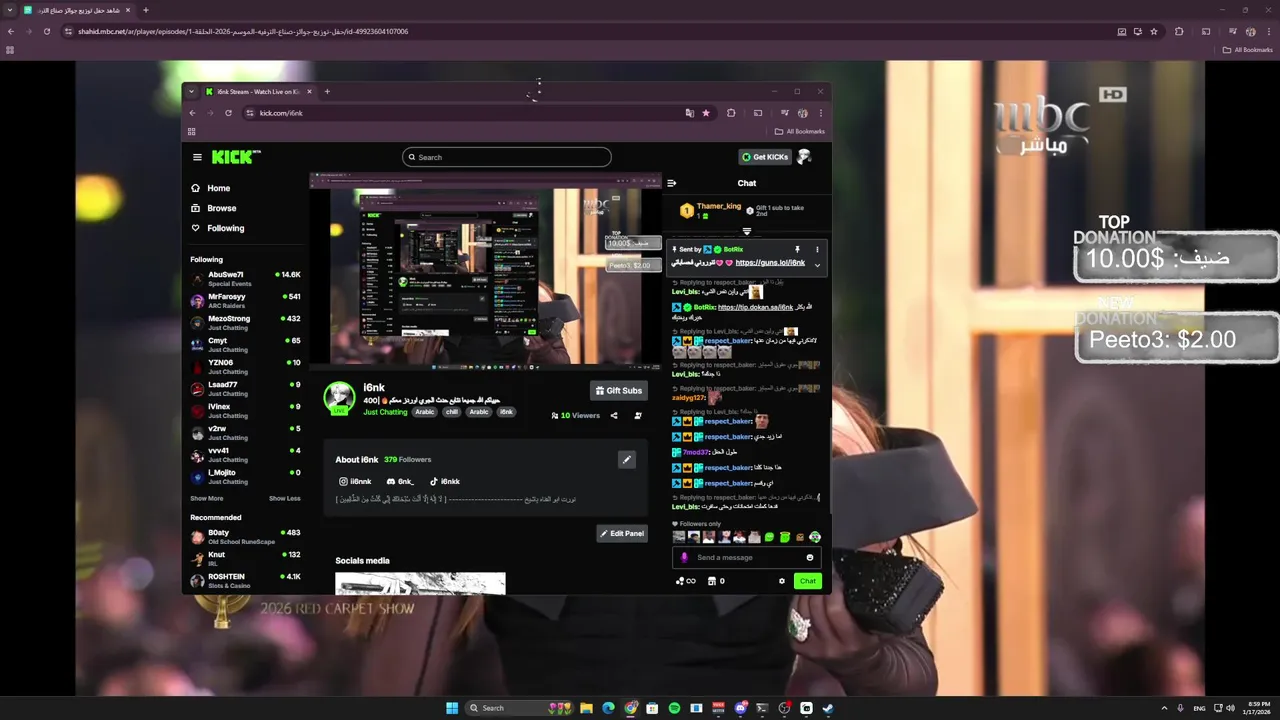This screenshot has height=720, width=1280.
Task: Click the KICKs shop icon showing 0
Action: click(x=716, y=581)
